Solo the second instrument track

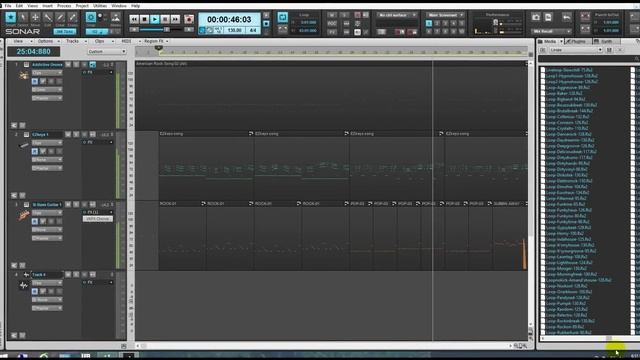pyautogui.click(x=76, y=134)
